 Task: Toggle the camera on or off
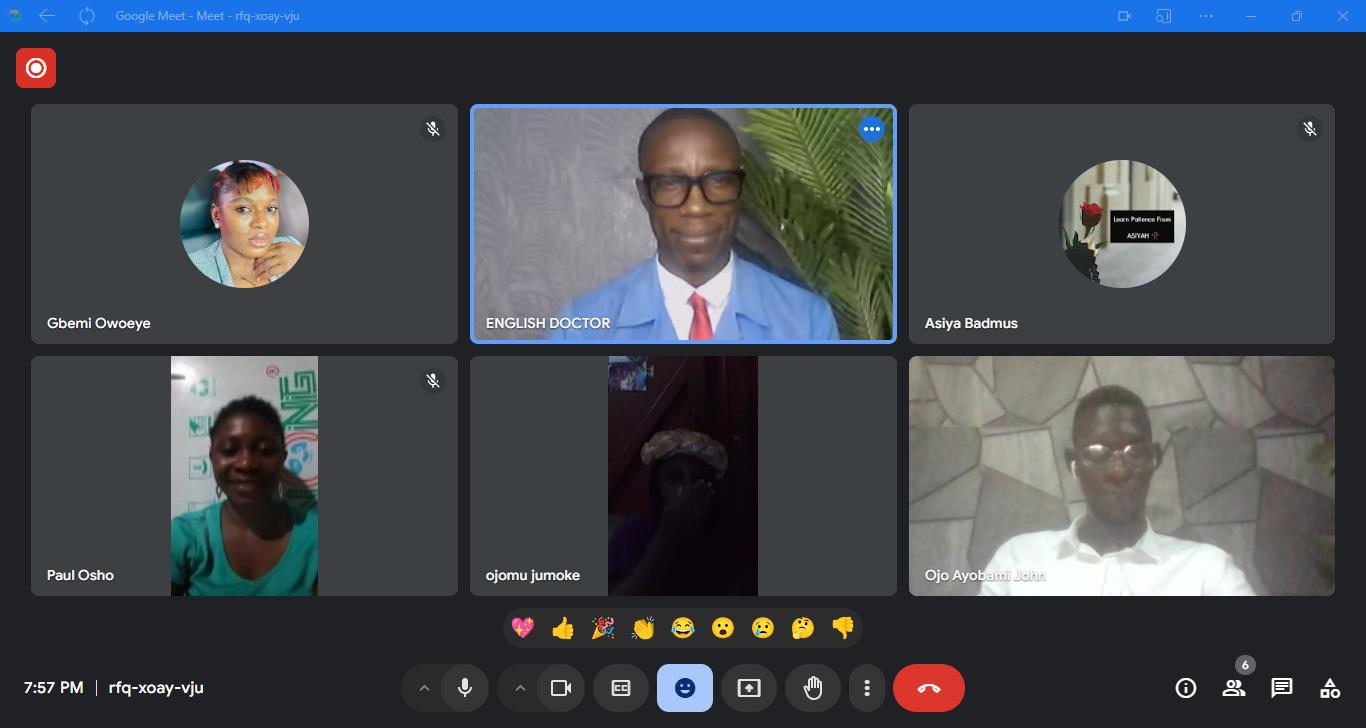pyautogui.click(x=561, y=688)
